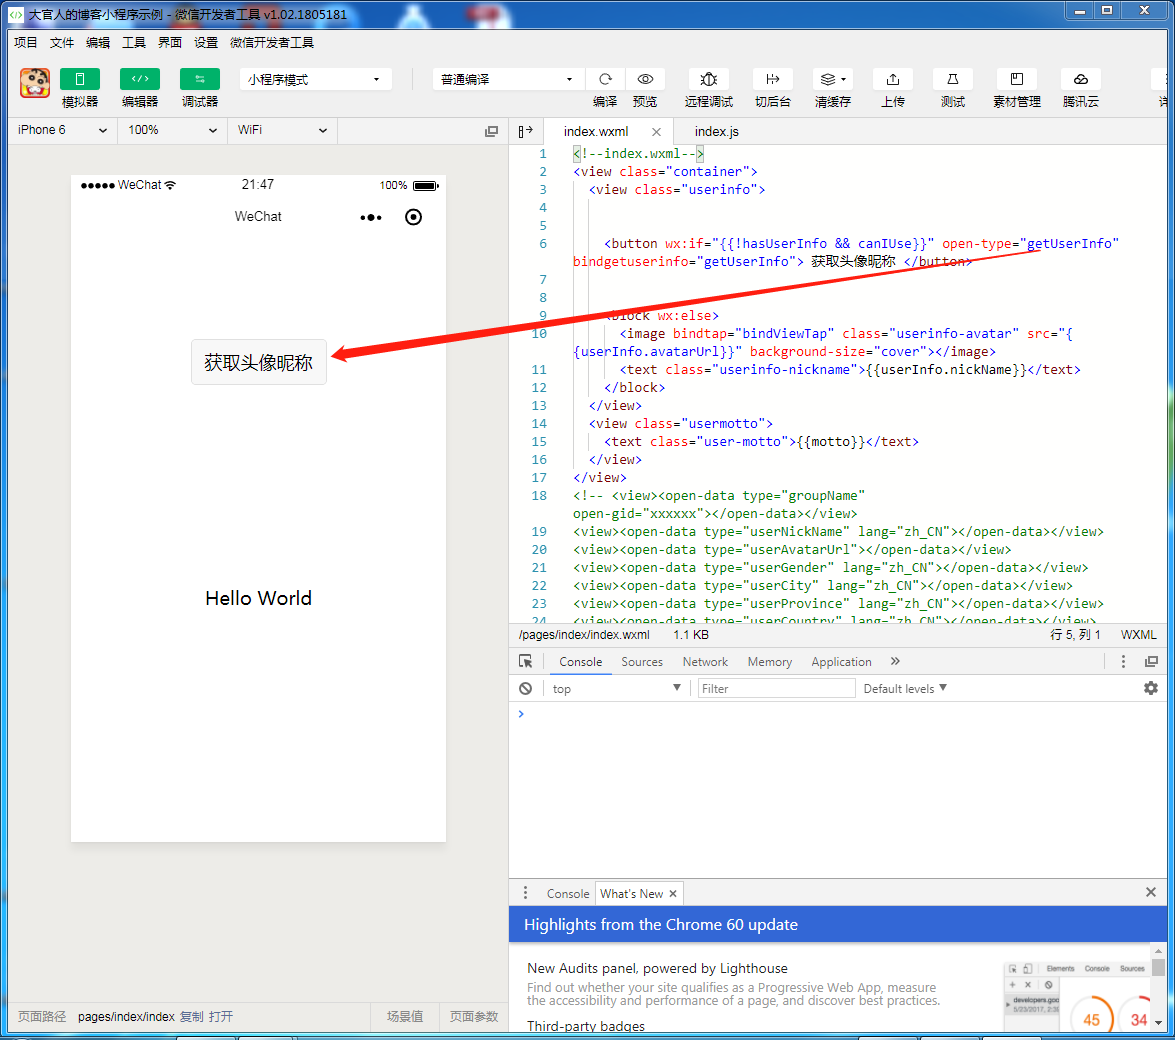Click the New Audits panel heading
Viewport: 1175px width, 1040px height.
657,968
